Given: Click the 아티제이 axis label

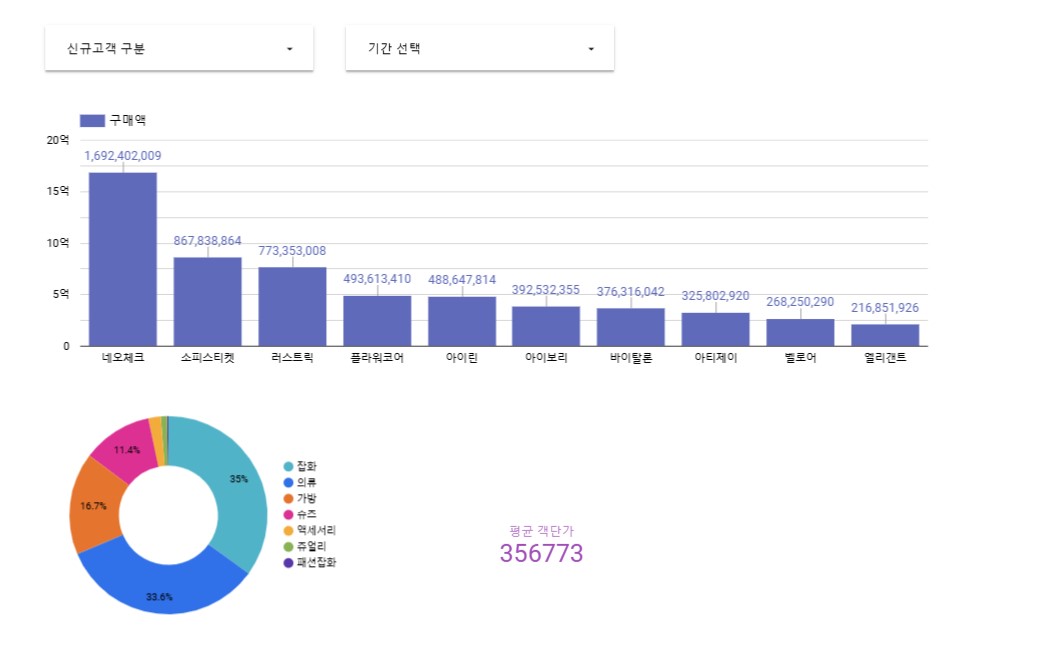Looking at the screenshot, I should (715, 357).
